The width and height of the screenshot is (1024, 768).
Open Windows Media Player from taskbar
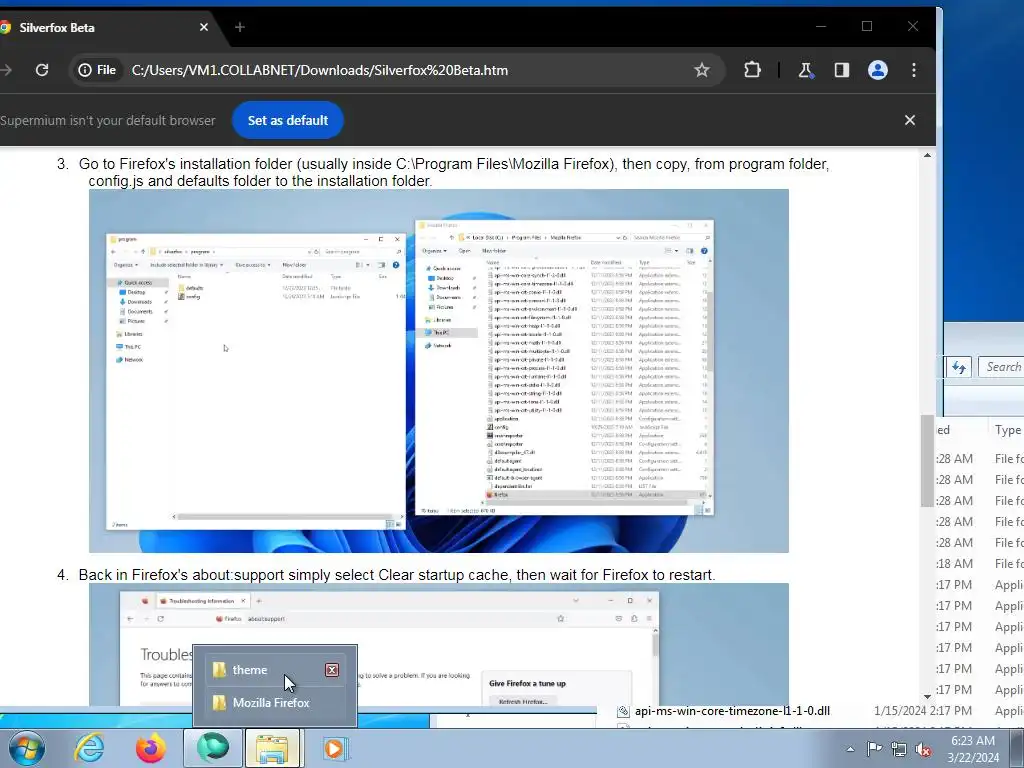pyautogui.click(x=334, y=748)
